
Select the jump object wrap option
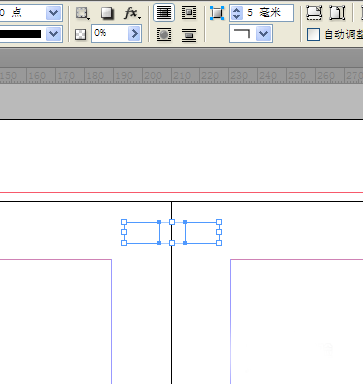189,34
